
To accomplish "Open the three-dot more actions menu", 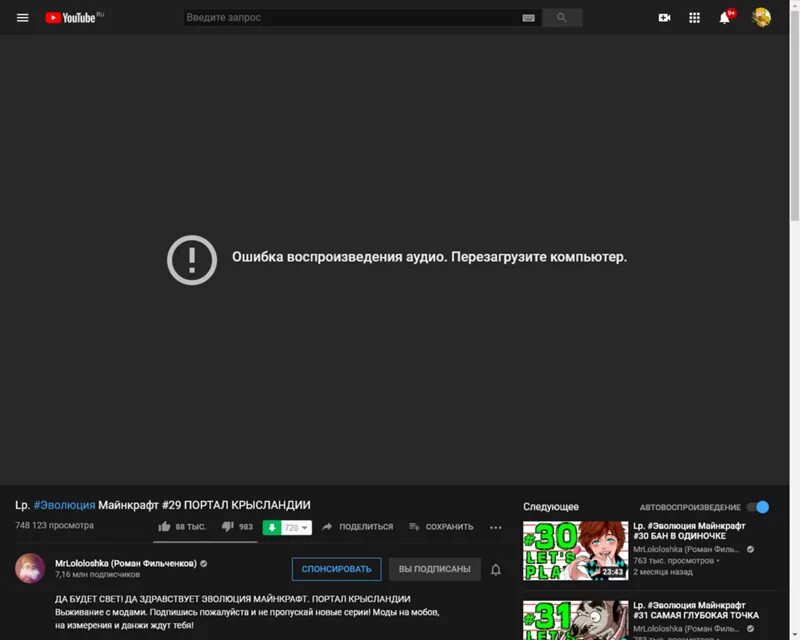I will pyautogui.click(x=495, y=527).
